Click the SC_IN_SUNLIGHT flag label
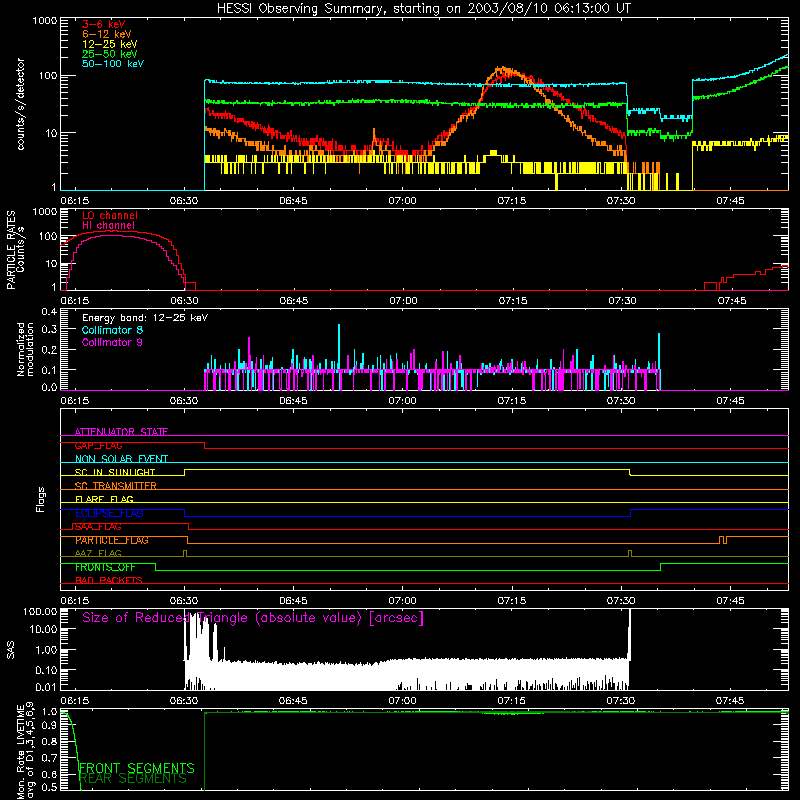 pyautogui.click(x=115, y=472)
